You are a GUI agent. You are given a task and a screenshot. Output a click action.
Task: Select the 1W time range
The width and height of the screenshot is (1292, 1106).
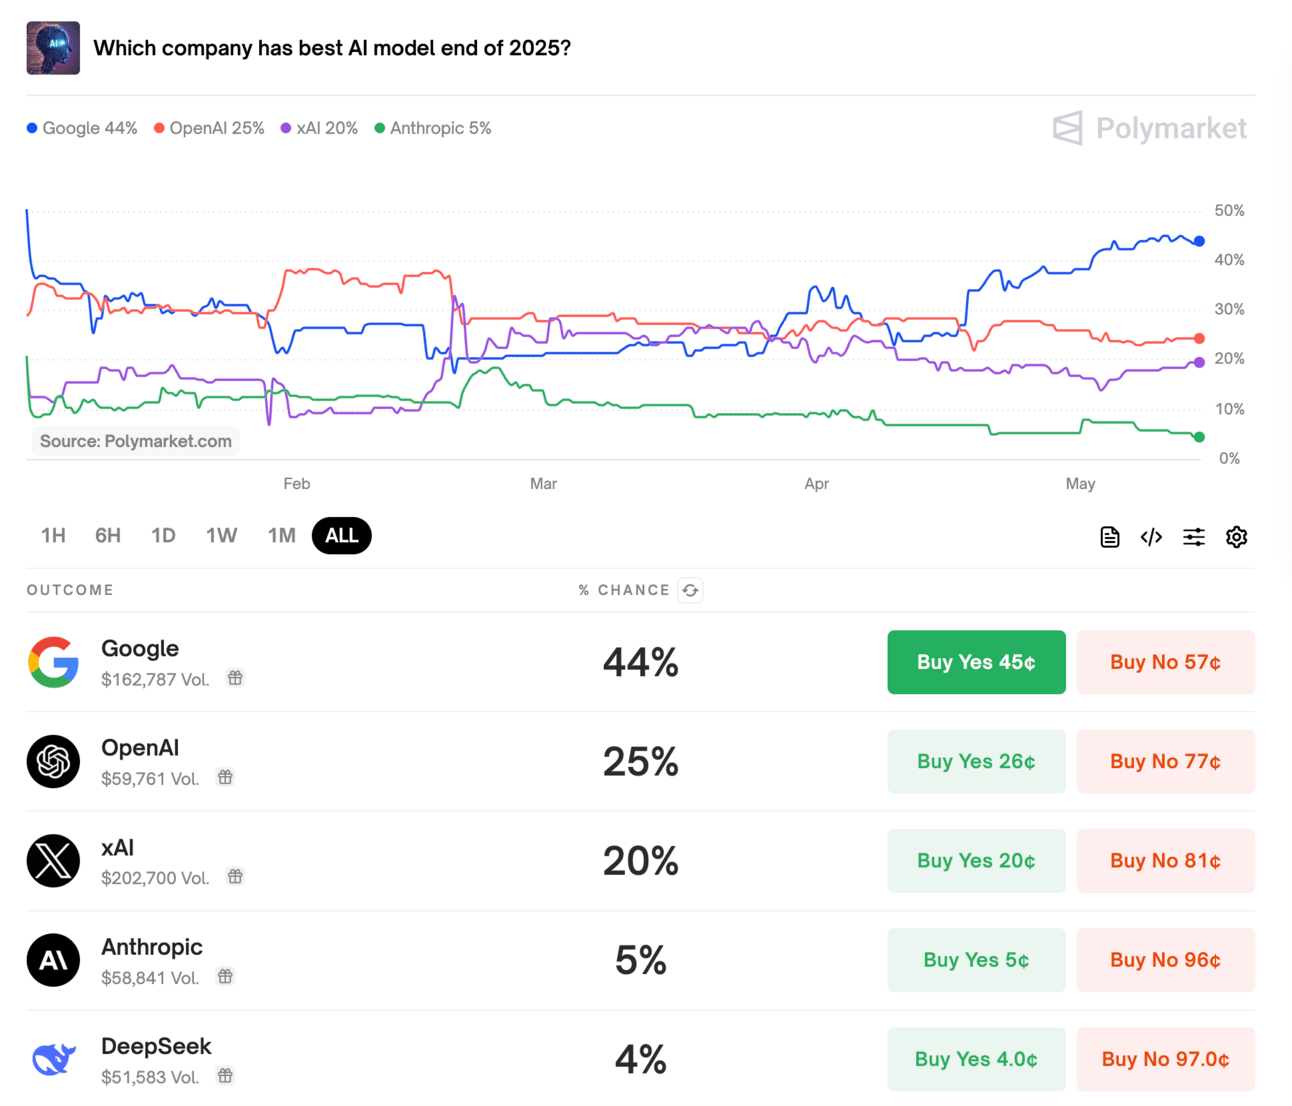click(x=221, y=536)
